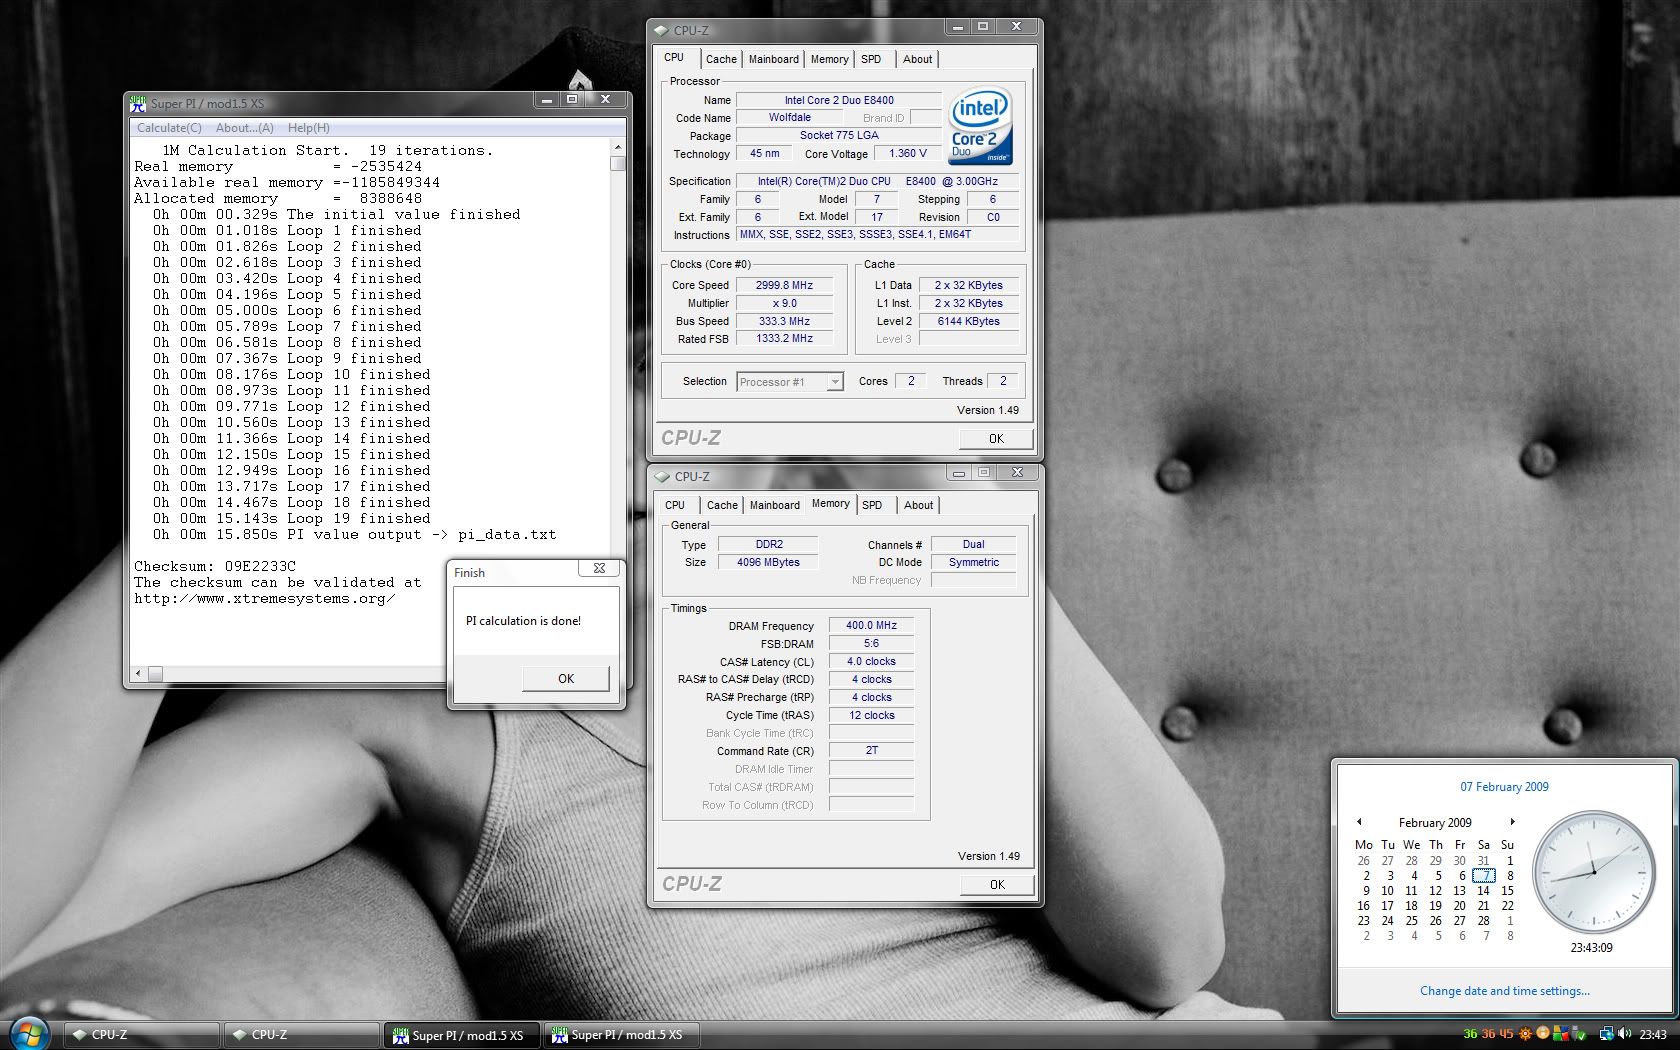This screenshot has width=1680, height=1050.
Task: Click Super PI horizontal scrollbar left arrow
Action: click(139, 673)
